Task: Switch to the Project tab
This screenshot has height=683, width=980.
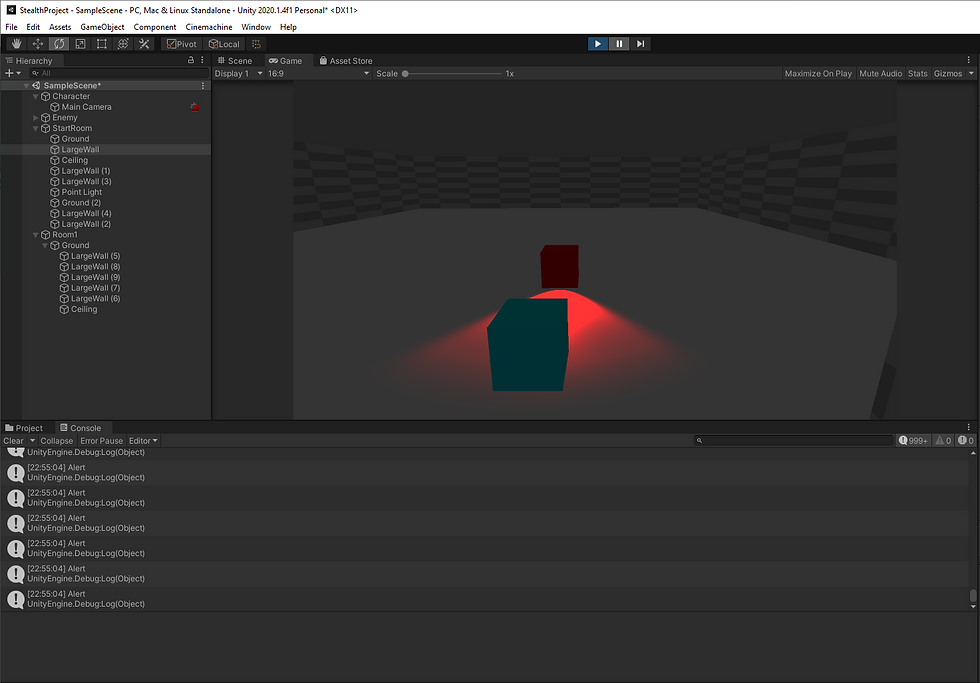Action: tap(24, 428)
